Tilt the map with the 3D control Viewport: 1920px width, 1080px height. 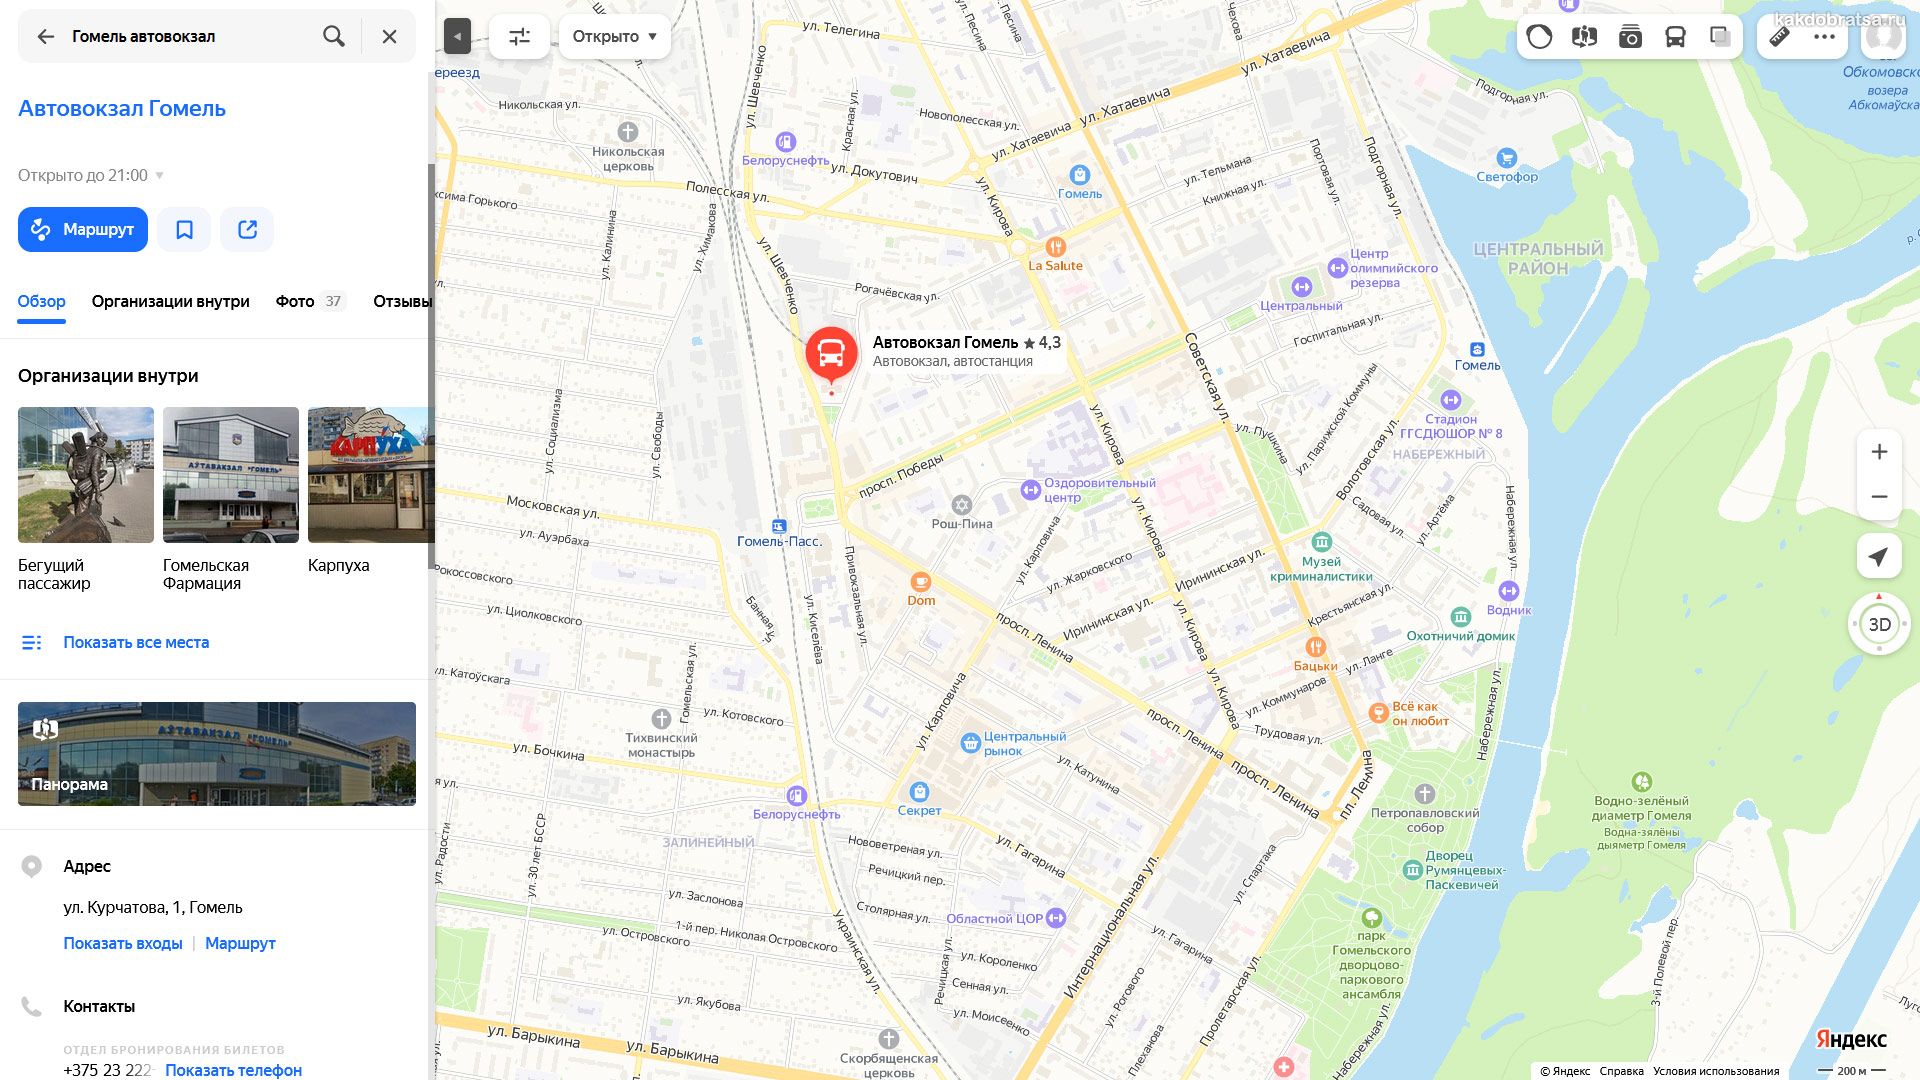[1879, 625]
